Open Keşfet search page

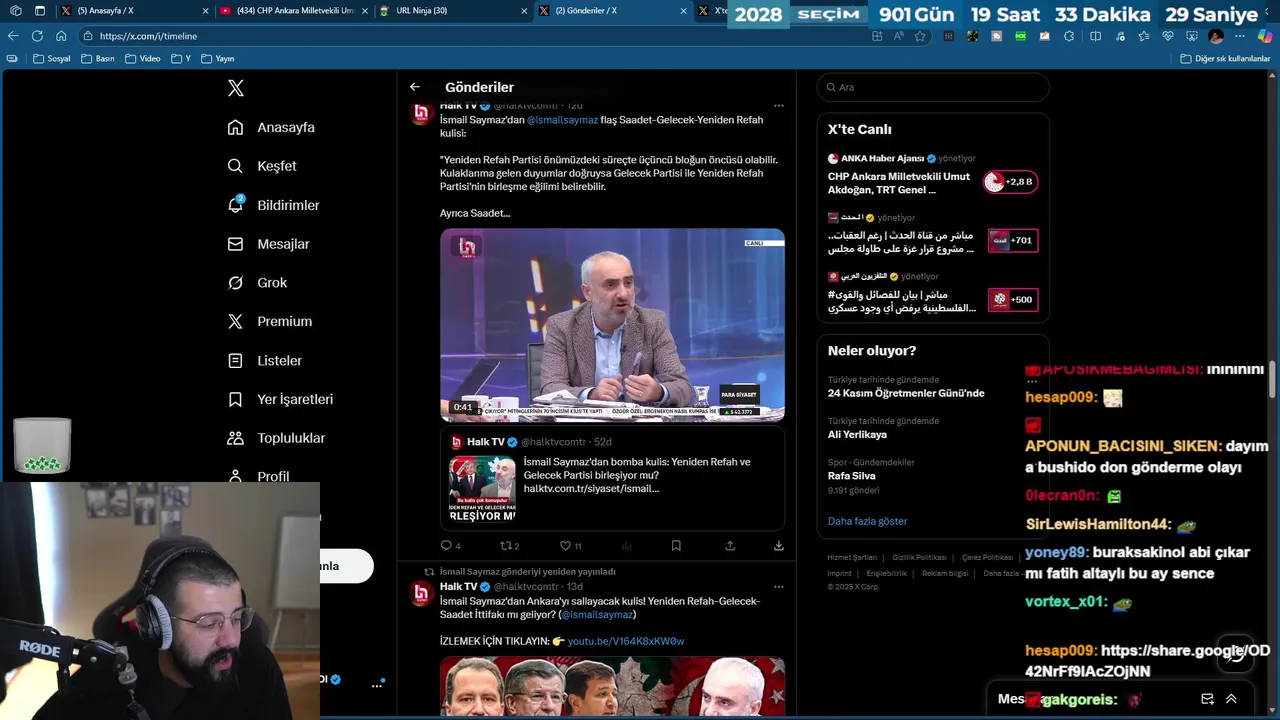(262, 166)
